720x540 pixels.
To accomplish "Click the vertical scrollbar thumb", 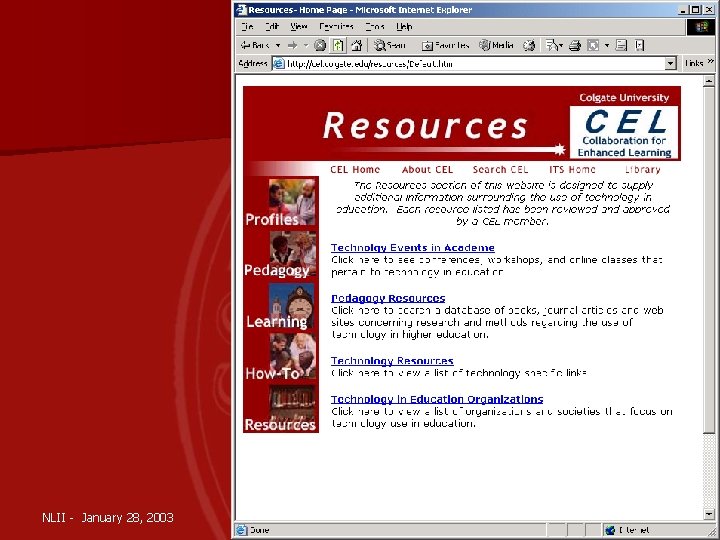I will point(709,260).
